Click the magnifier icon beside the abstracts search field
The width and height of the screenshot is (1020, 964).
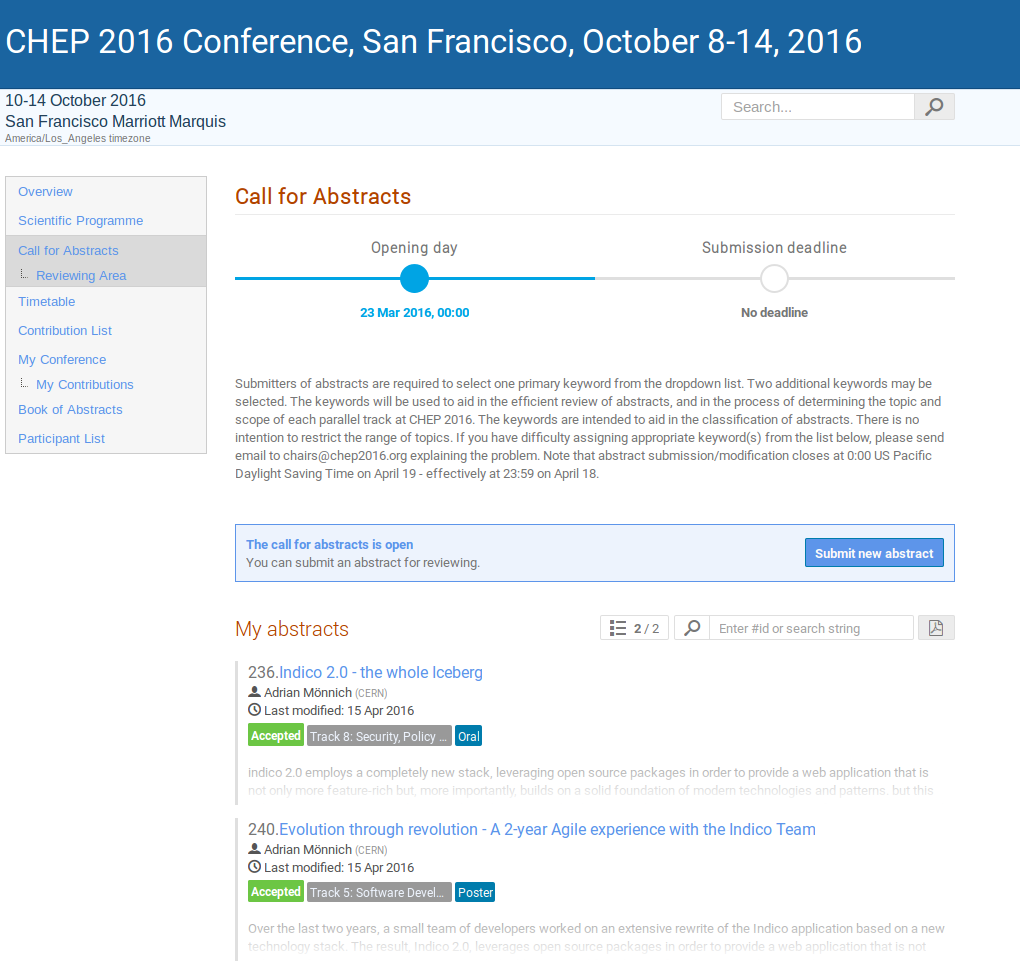692,628
